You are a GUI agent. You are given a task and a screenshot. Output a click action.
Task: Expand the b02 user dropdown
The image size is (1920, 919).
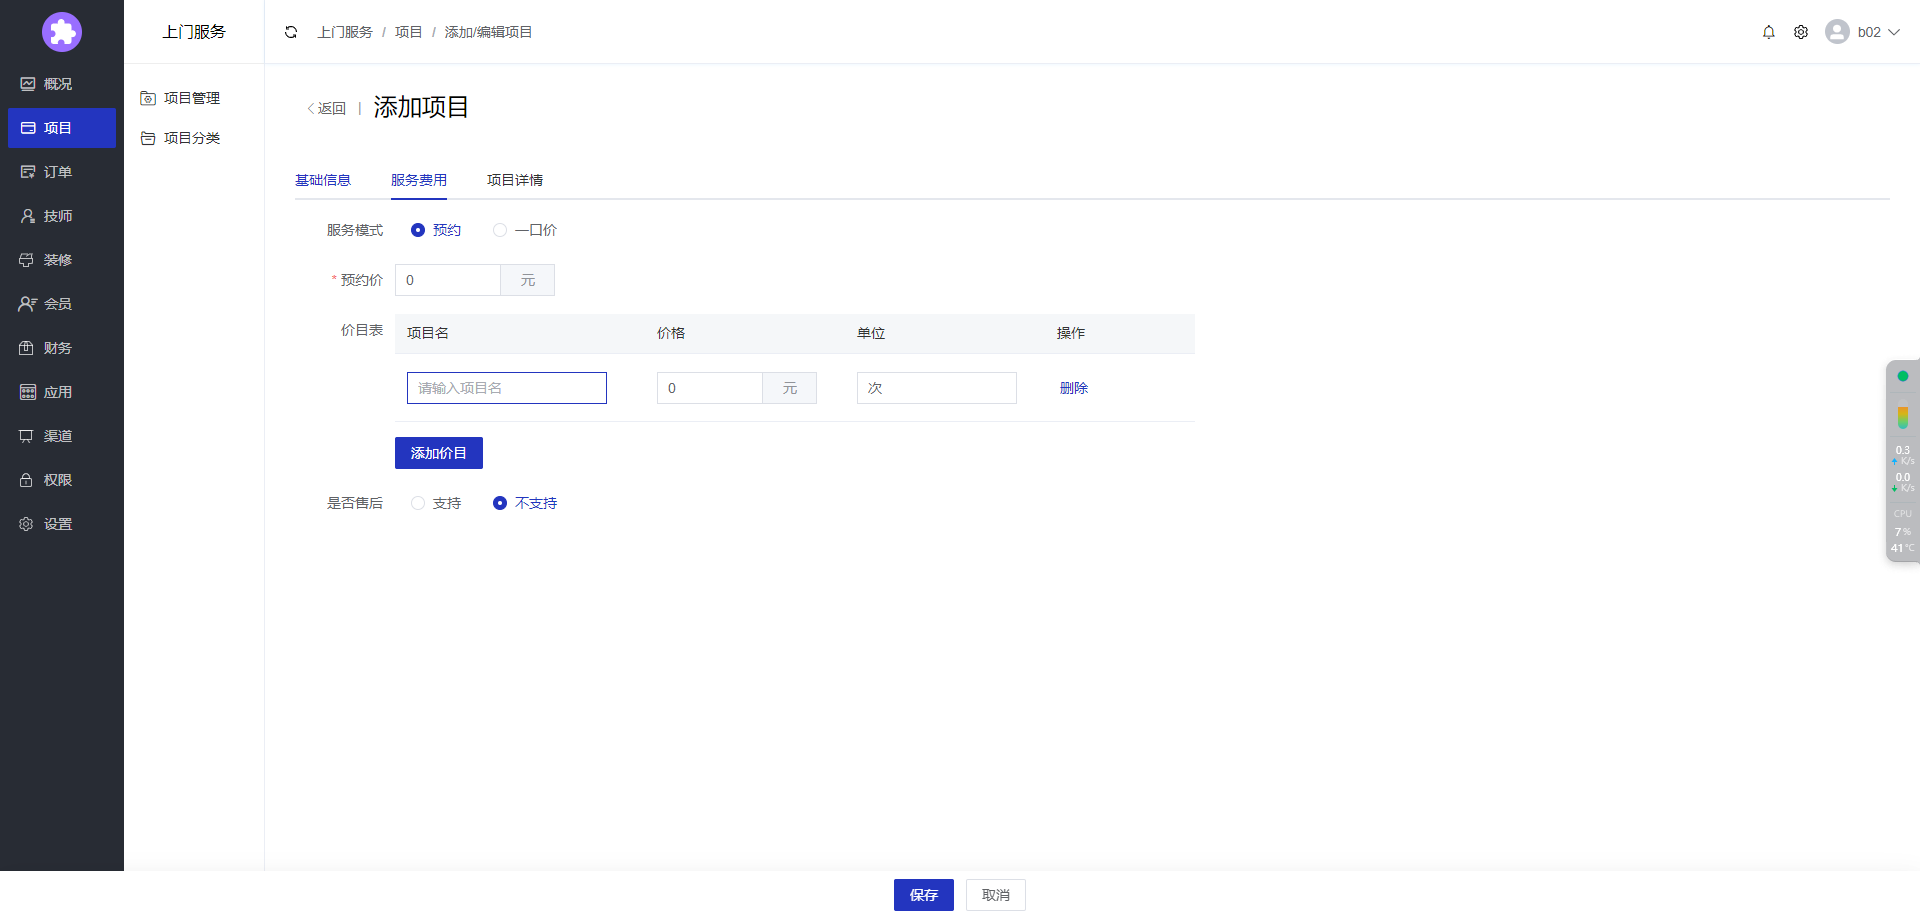[1879, 32]
